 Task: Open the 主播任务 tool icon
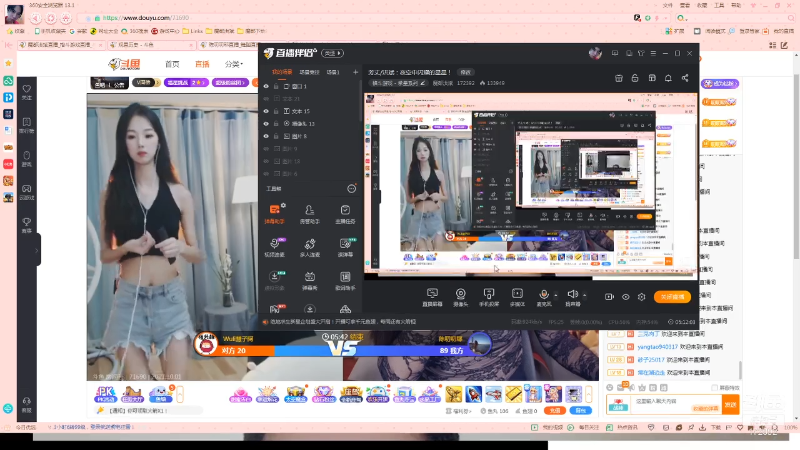coord(345,213)
